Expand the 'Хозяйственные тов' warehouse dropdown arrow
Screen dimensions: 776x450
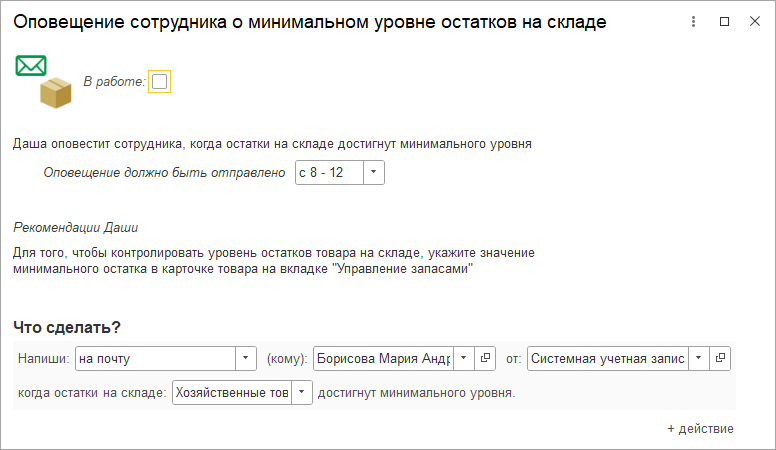point(301,393)
